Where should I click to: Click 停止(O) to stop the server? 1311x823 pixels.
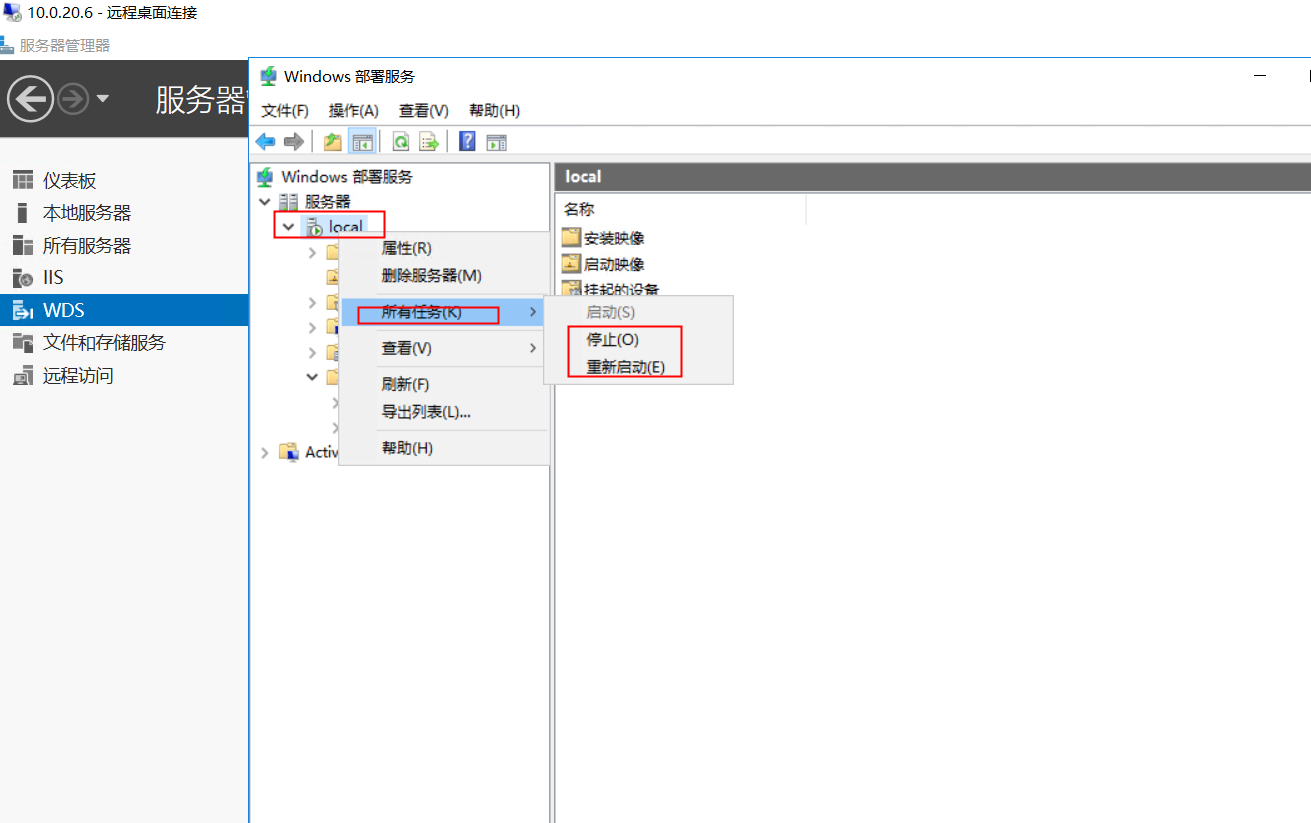click(638, 340)
